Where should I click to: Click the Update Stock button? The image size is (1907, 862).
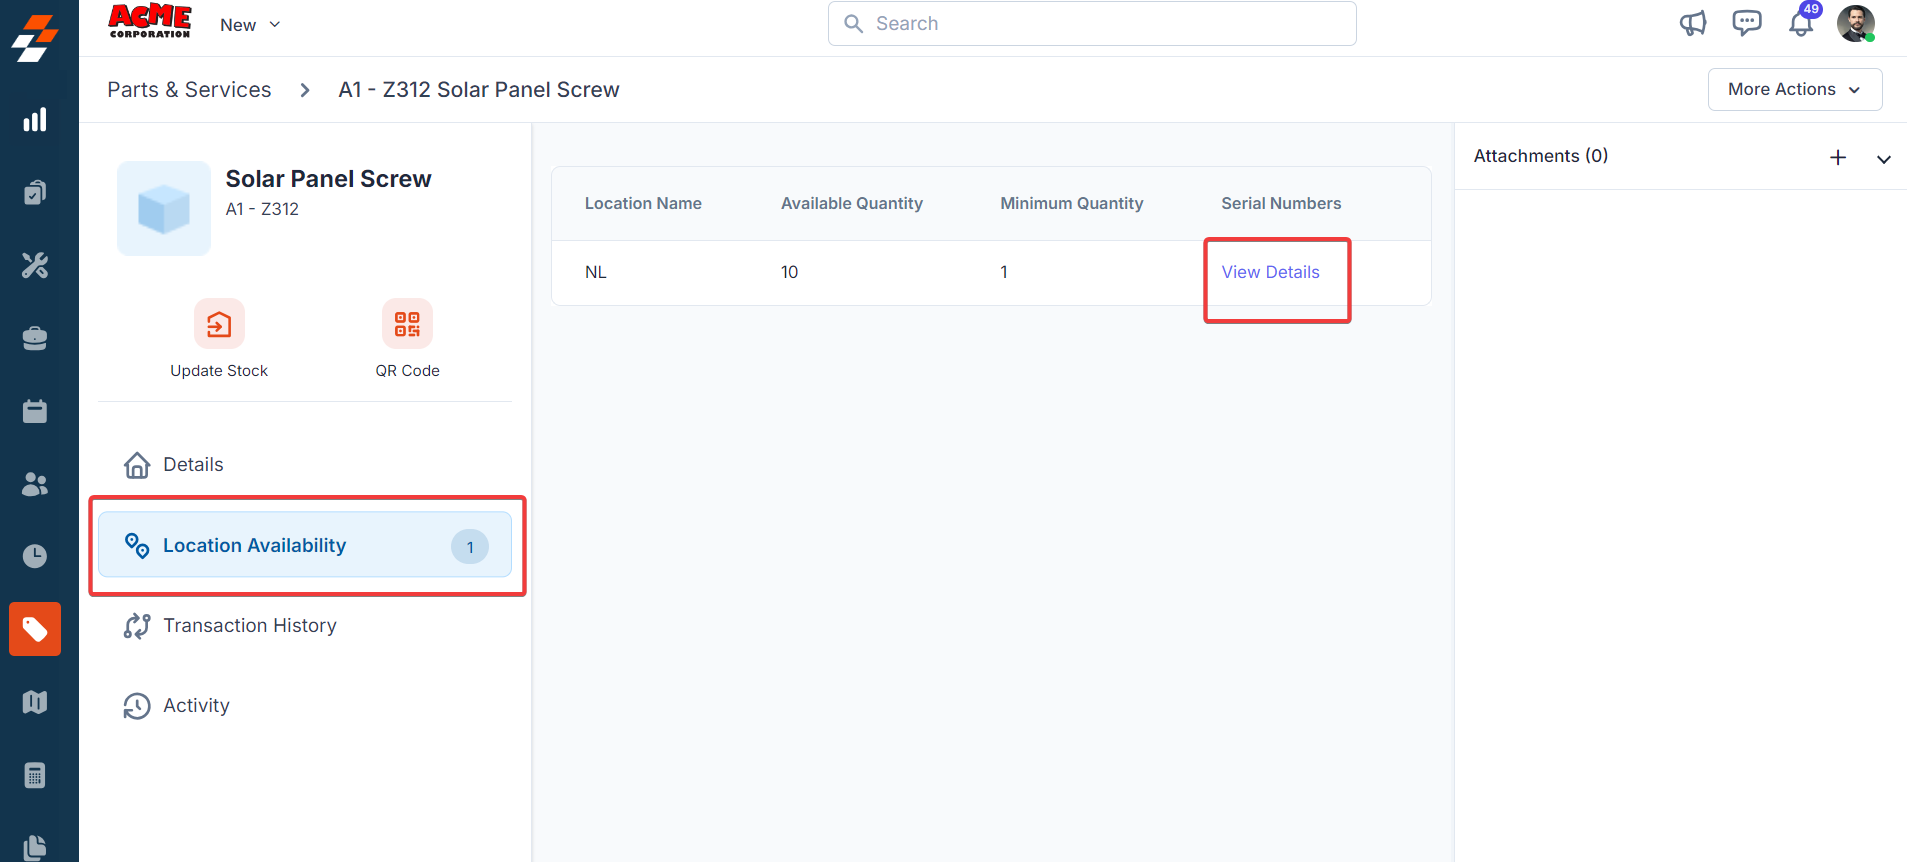pyautogui.click(x=219, y=324)
